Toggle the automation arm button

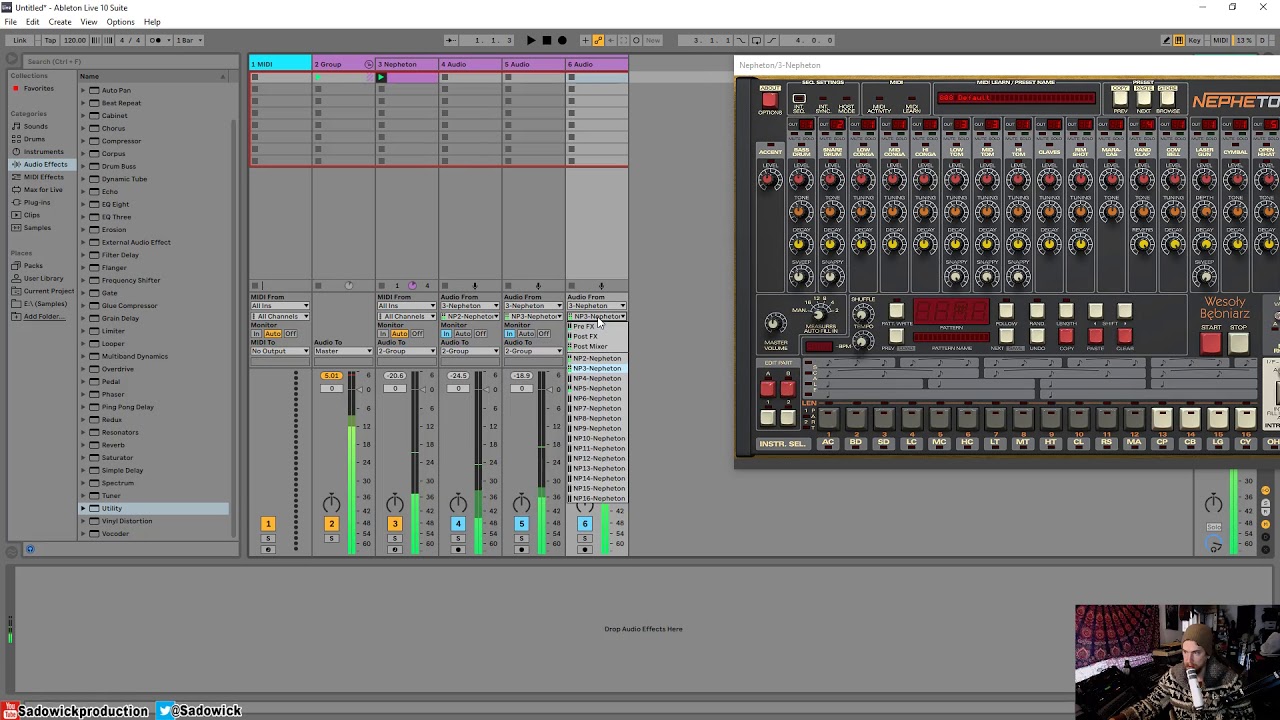598,40
